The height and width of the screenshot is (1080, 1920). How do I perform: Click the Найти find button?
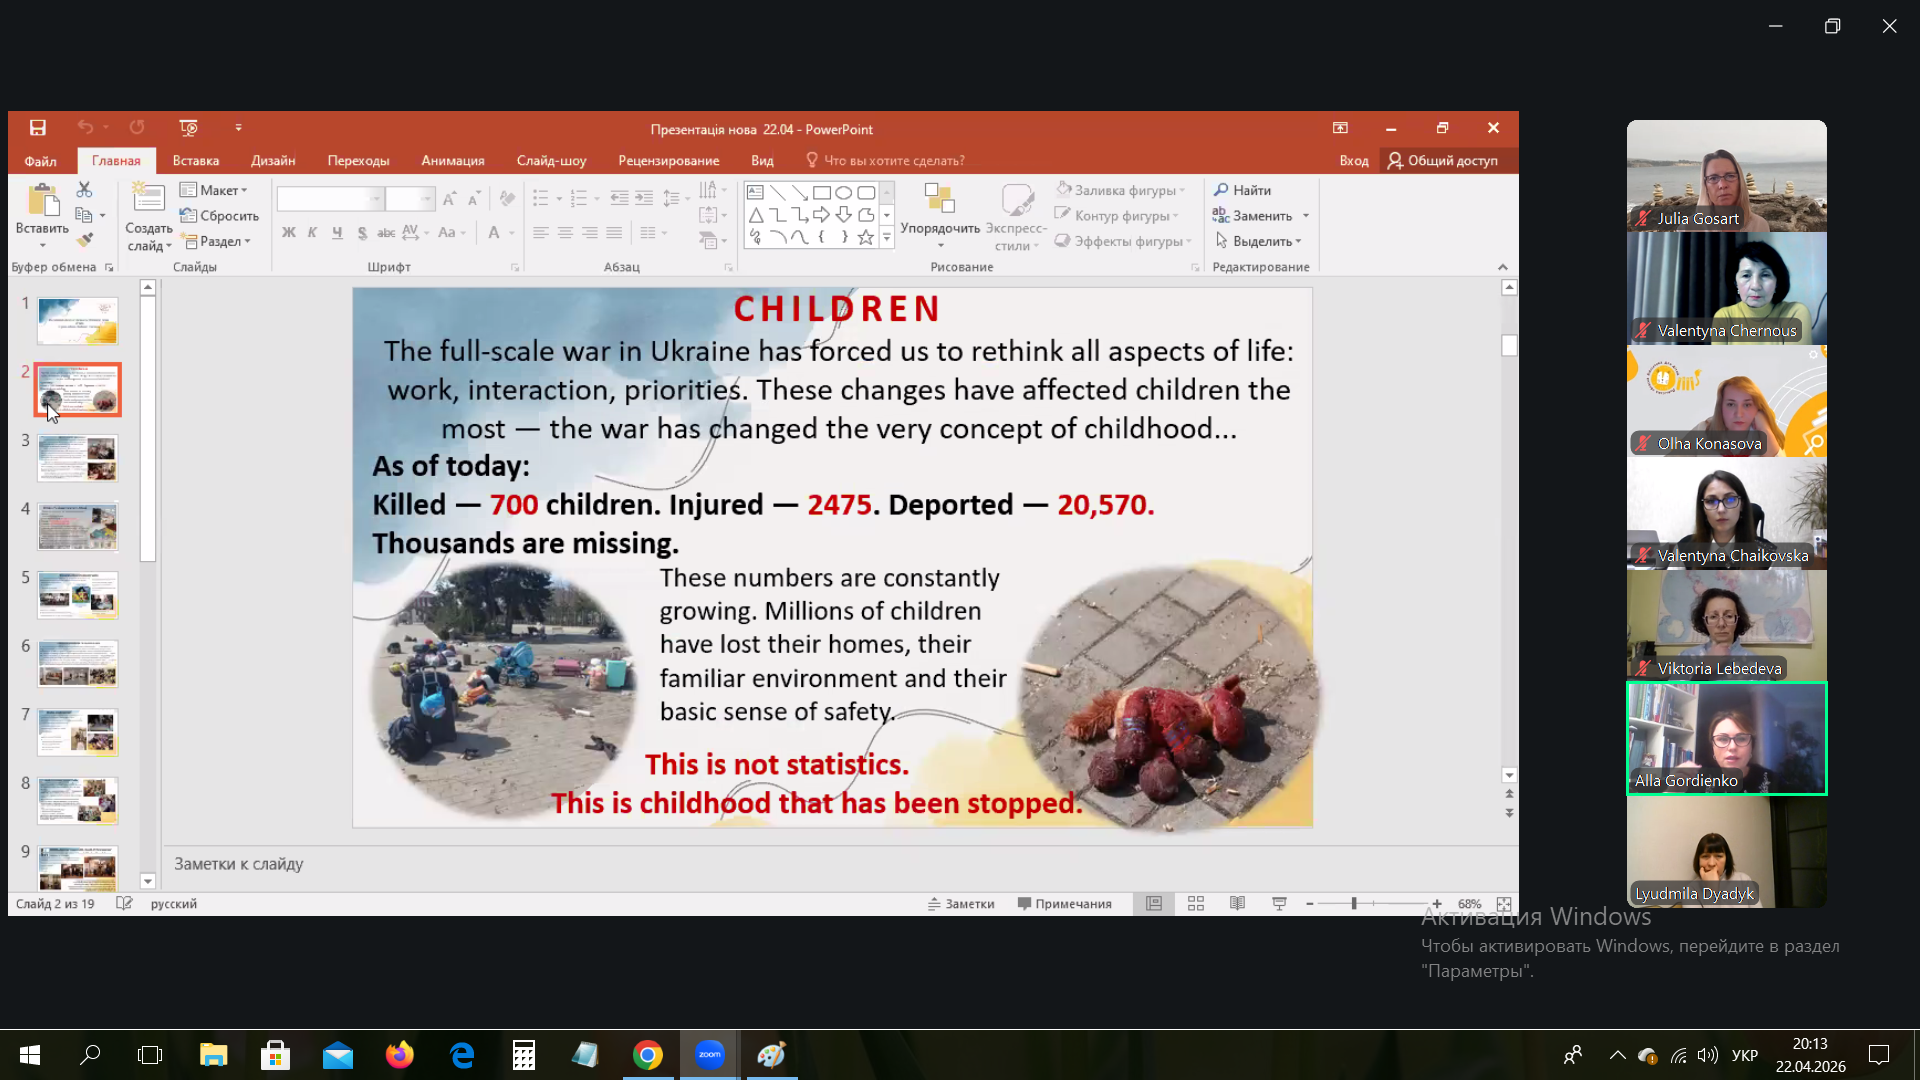tap(1242, 190)
